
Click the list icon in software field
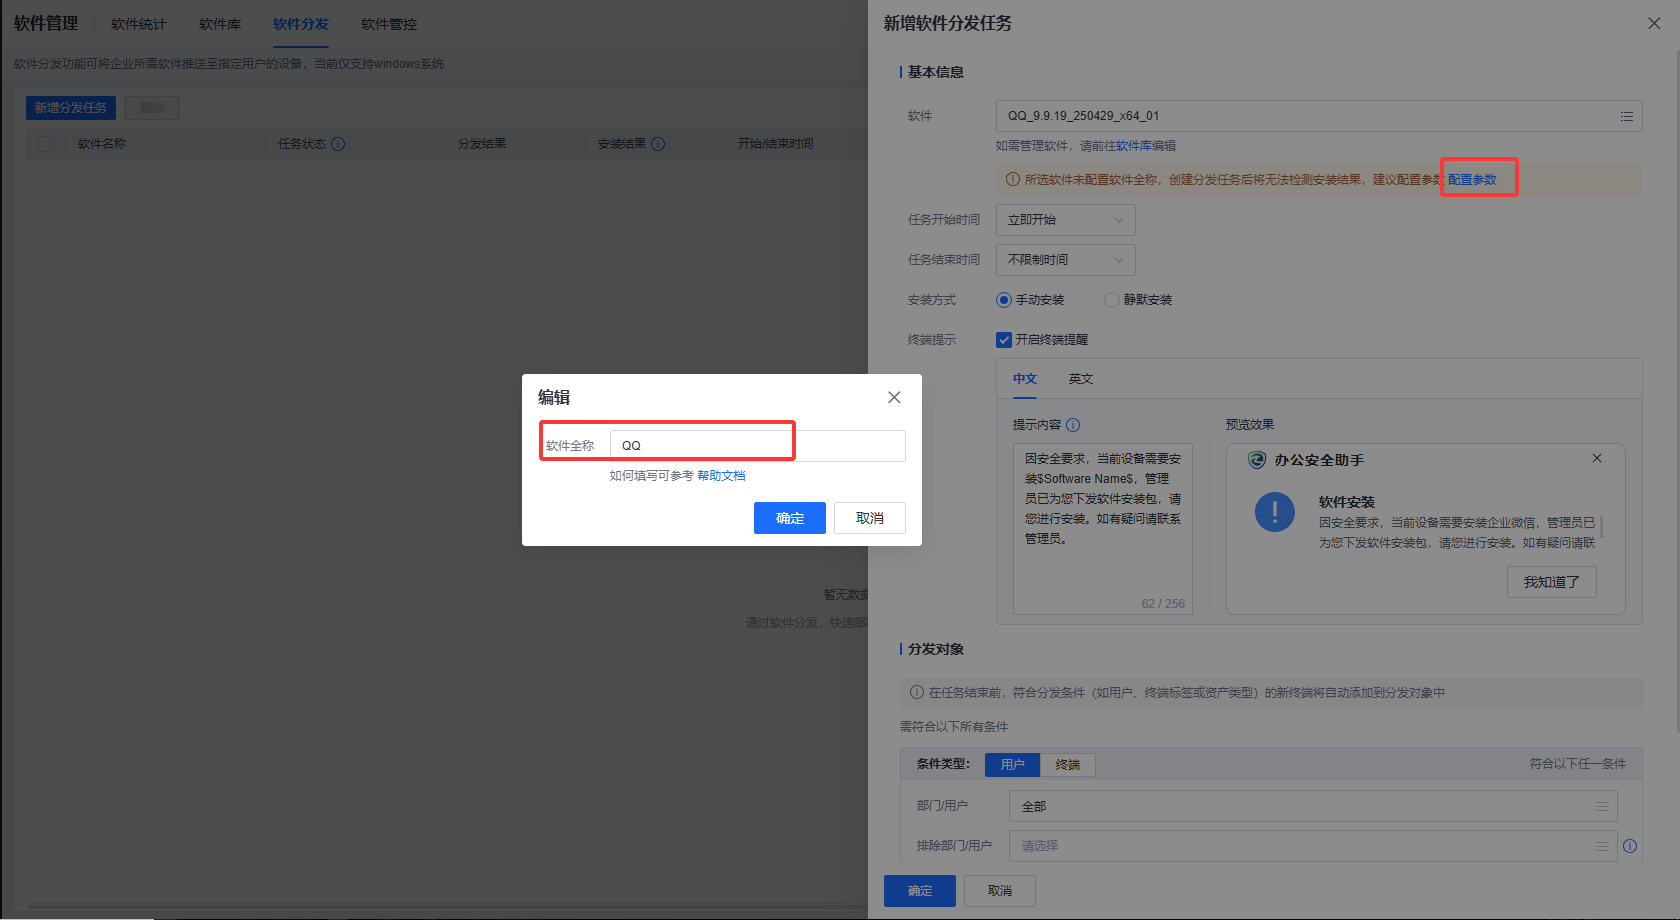pyautogui.click(x=1626, y=117)
